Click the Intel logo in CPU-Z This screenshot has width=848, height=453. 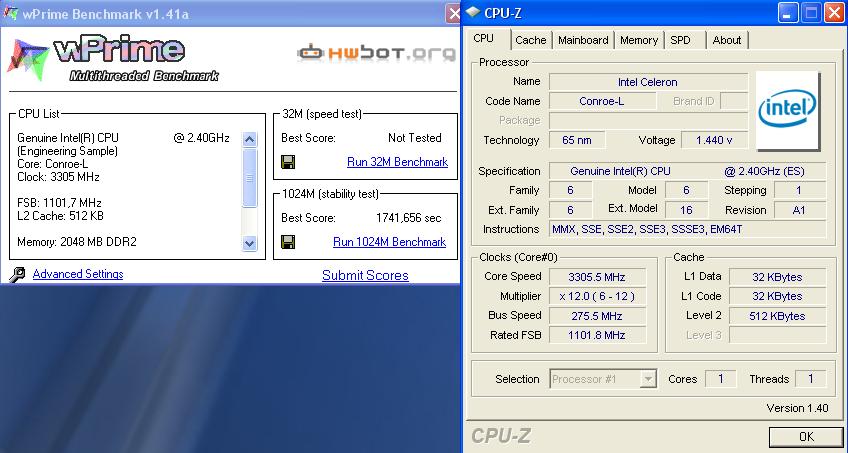click(x=787, y=110)
